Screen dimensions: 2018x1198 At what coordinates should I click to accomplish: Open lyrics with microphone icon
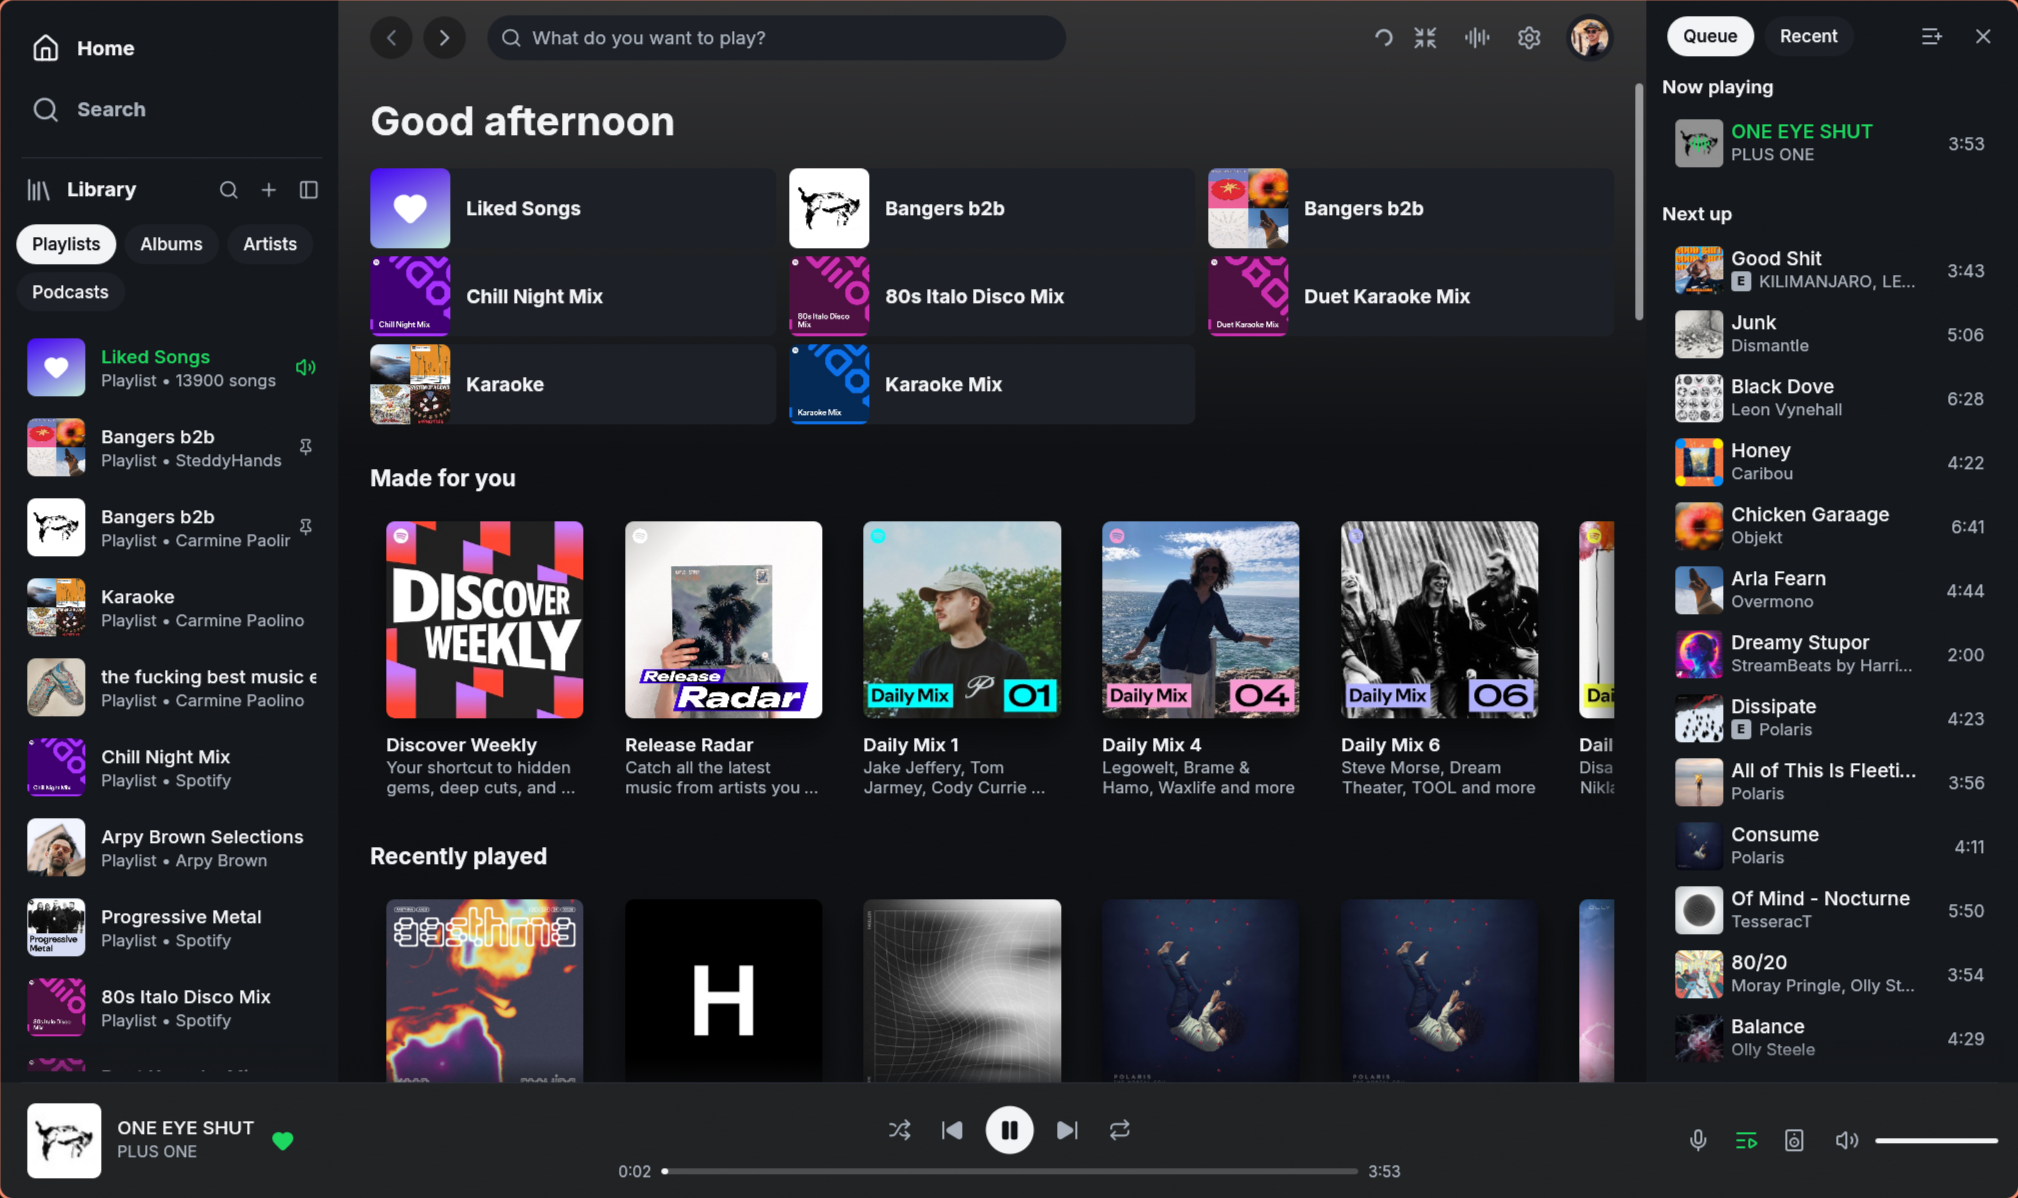[x=1698, y=1140]
